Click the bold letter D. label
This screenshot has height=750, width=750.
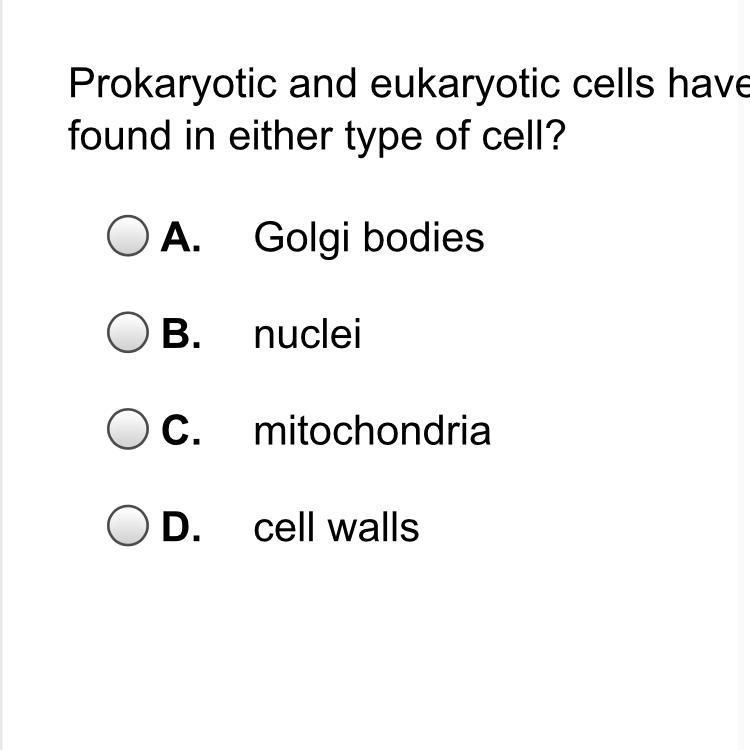click(x=181, y=527)
